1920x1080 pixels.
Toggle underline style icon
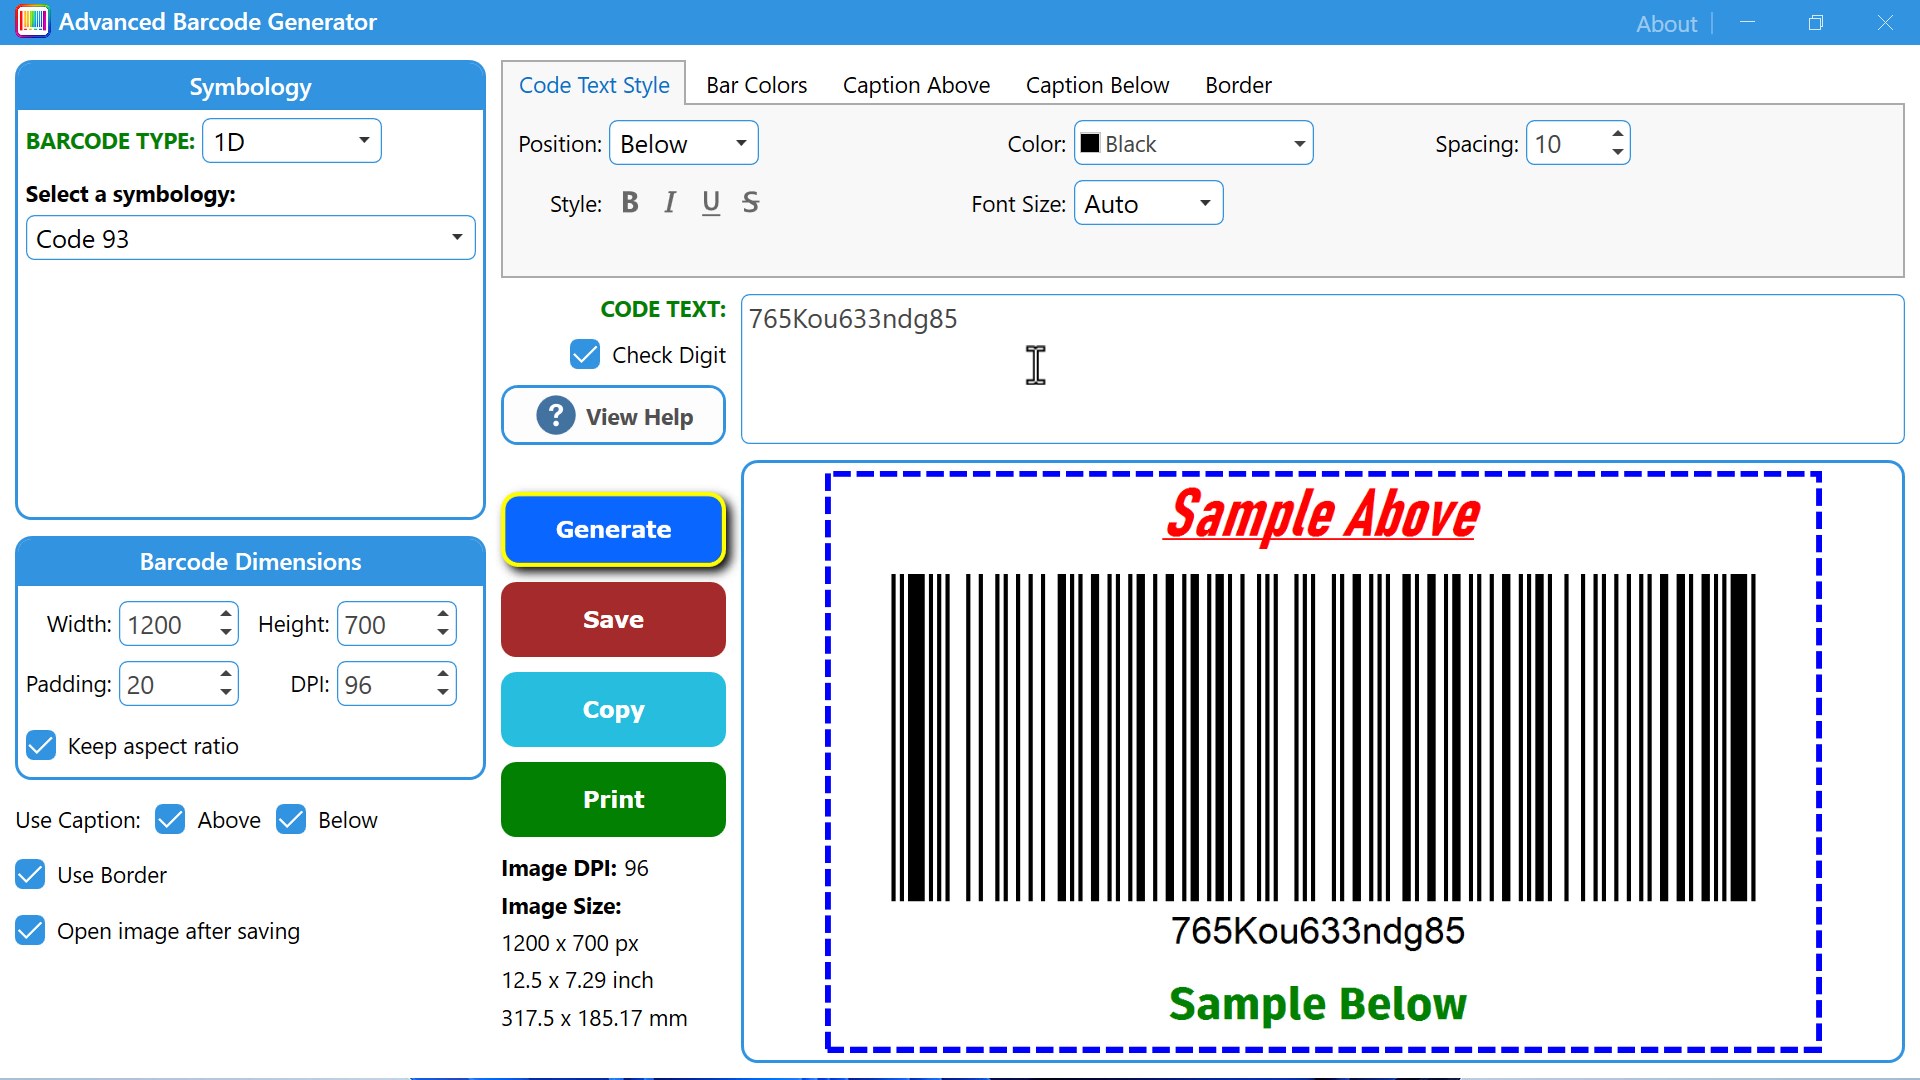[710, 203]
